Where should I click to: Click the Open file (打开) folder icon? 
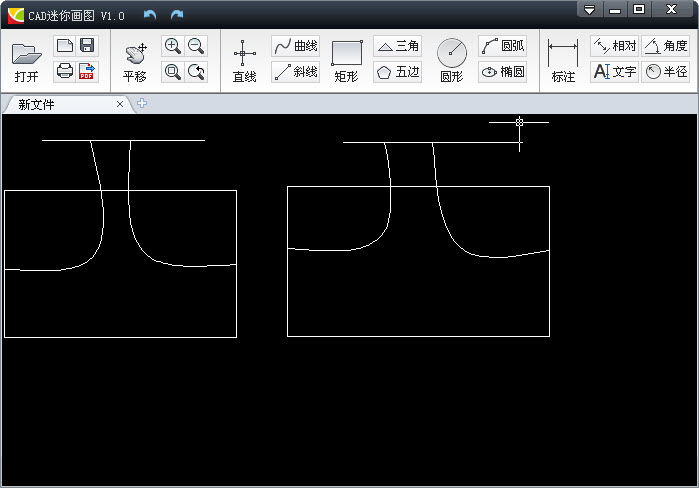[x=26, y=55]
